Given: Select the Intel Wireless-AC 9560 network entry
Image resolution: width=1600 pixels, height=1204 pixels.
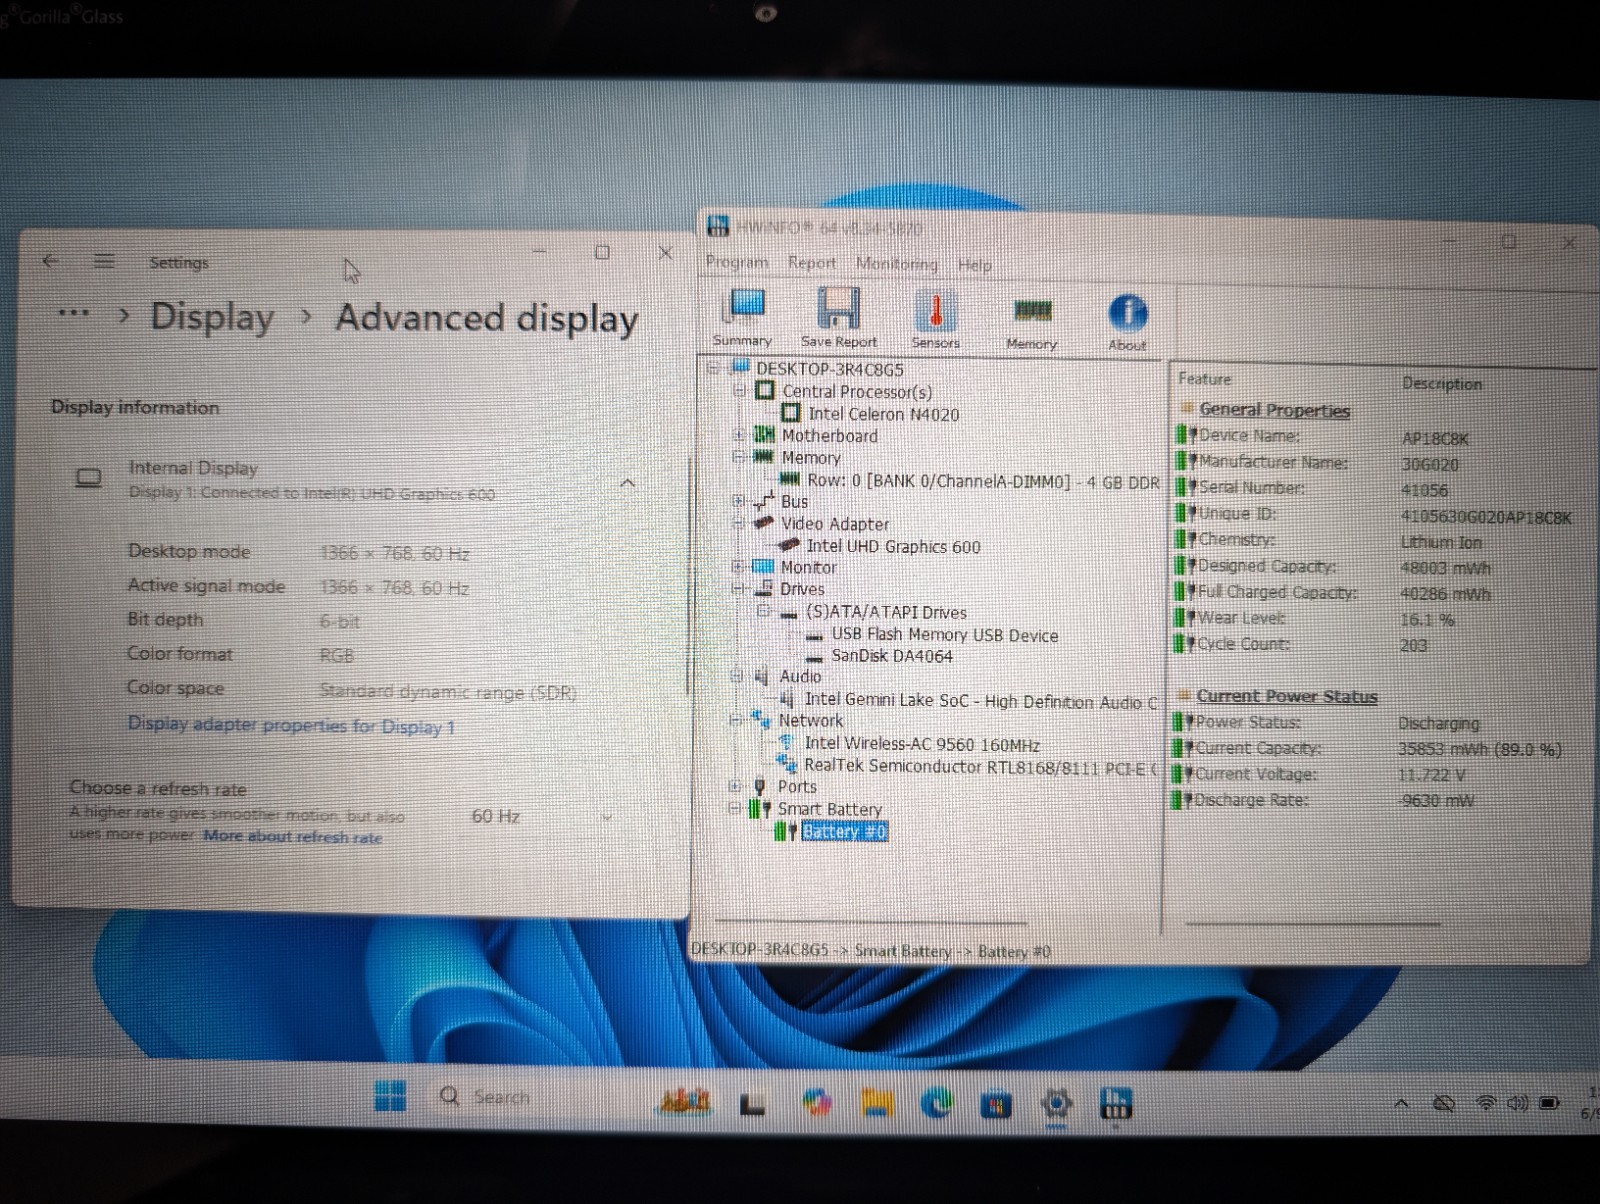Looking at the screenshot, I should pos(921,744).
